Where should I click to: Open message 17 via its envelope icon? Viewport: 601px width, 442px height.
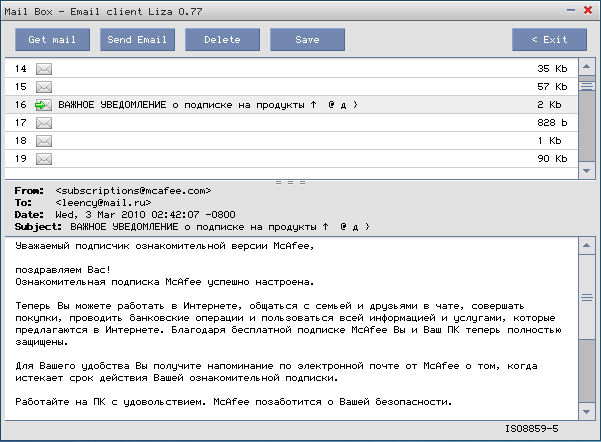44,123
